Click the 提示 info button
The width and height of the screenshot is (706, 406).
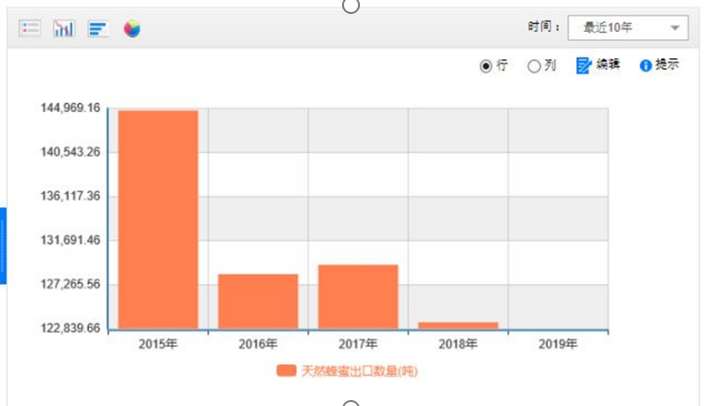tap(659, 65)
